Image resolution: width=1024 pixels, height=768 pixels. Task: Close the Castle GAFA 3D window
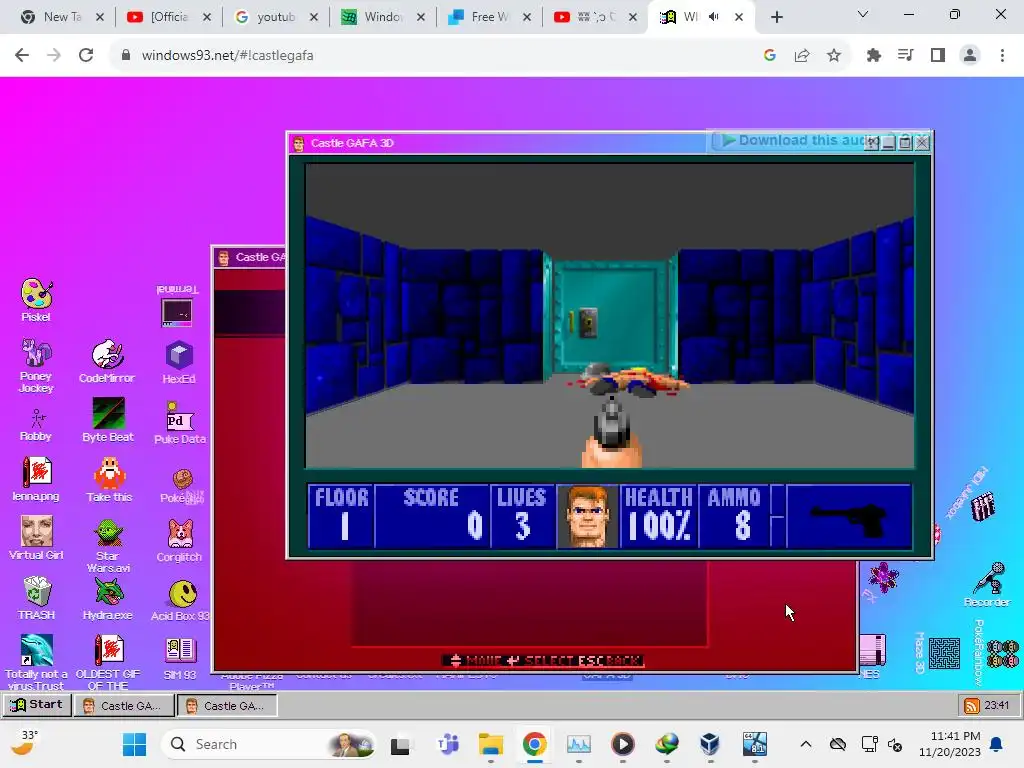922,142
